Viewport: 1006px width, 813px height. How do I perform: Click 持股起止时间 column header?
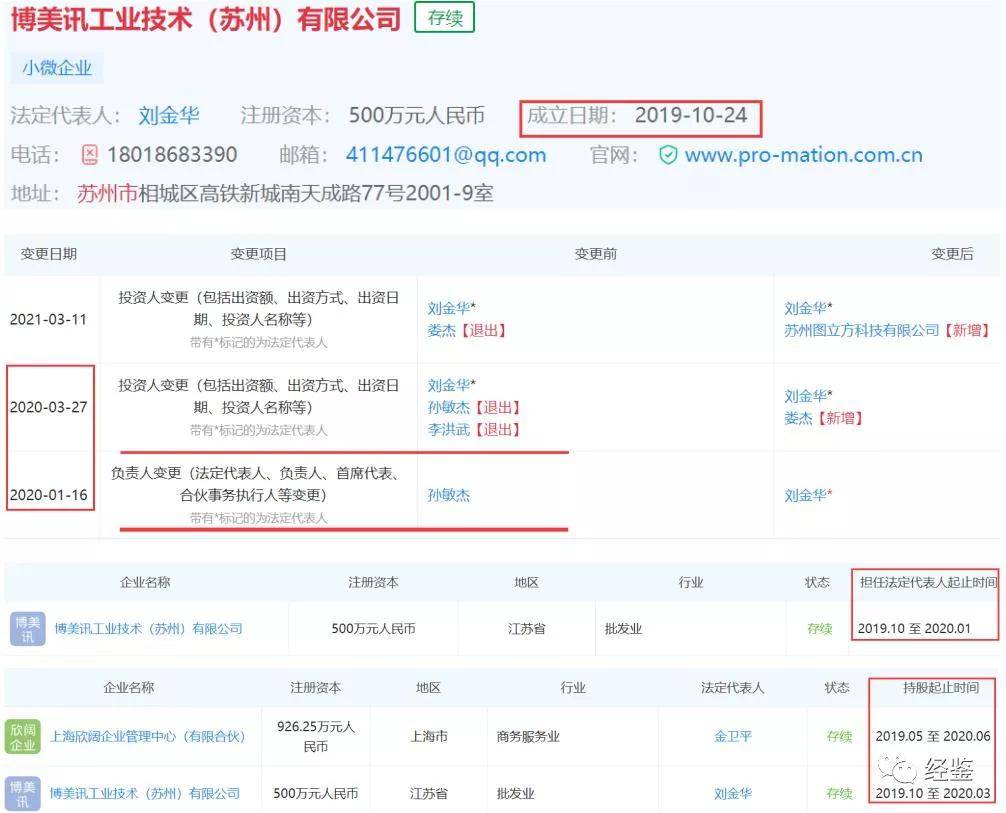(x=941, y=688)
